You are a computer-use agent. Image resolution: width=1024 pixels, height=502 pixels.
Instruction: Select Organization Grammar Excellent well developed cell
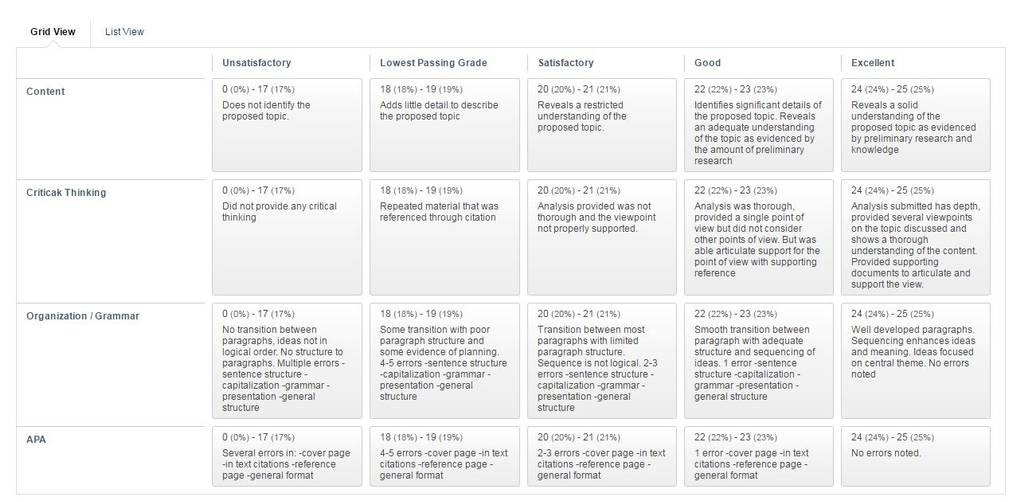pyautogui.click(x=916, y=360)
